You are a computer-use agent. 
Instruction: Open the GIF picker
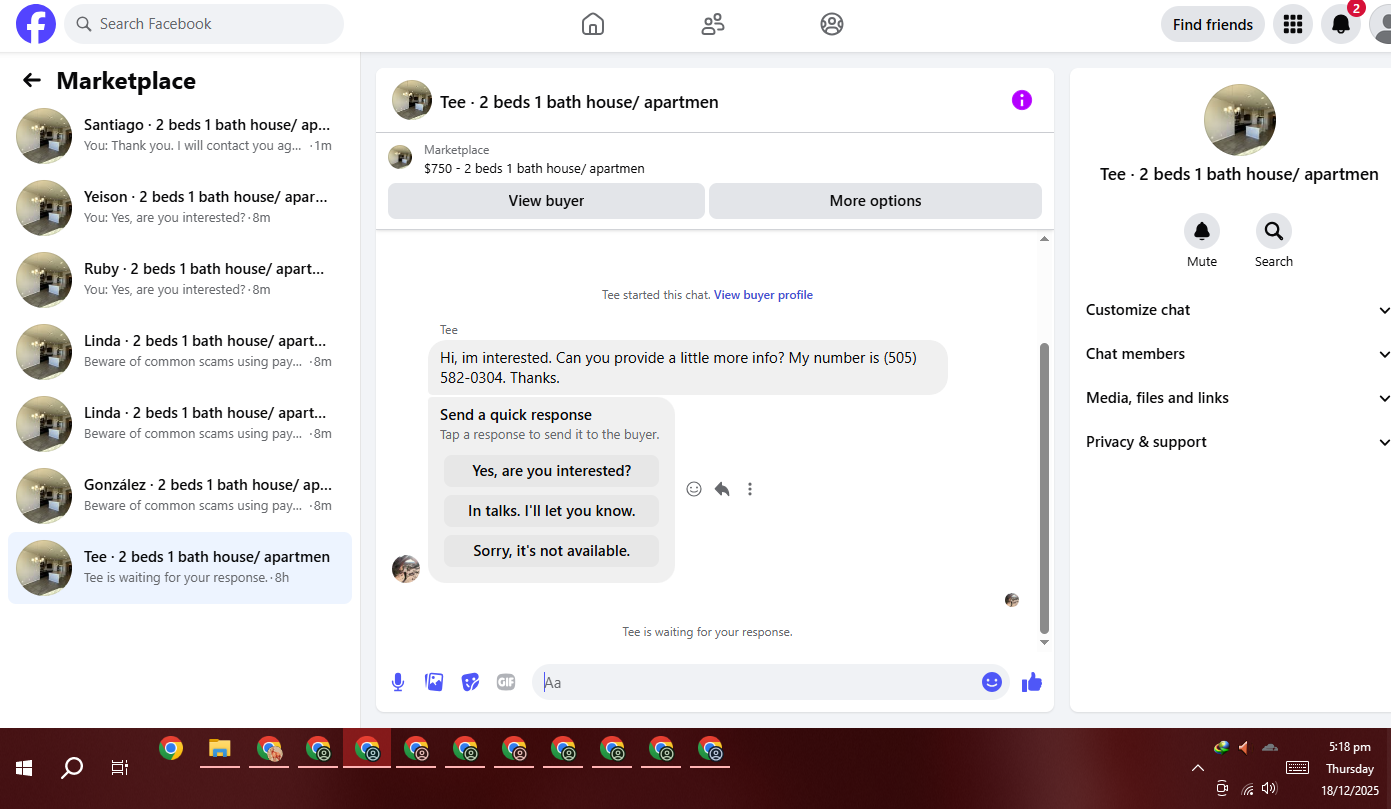tap(506, 682)
